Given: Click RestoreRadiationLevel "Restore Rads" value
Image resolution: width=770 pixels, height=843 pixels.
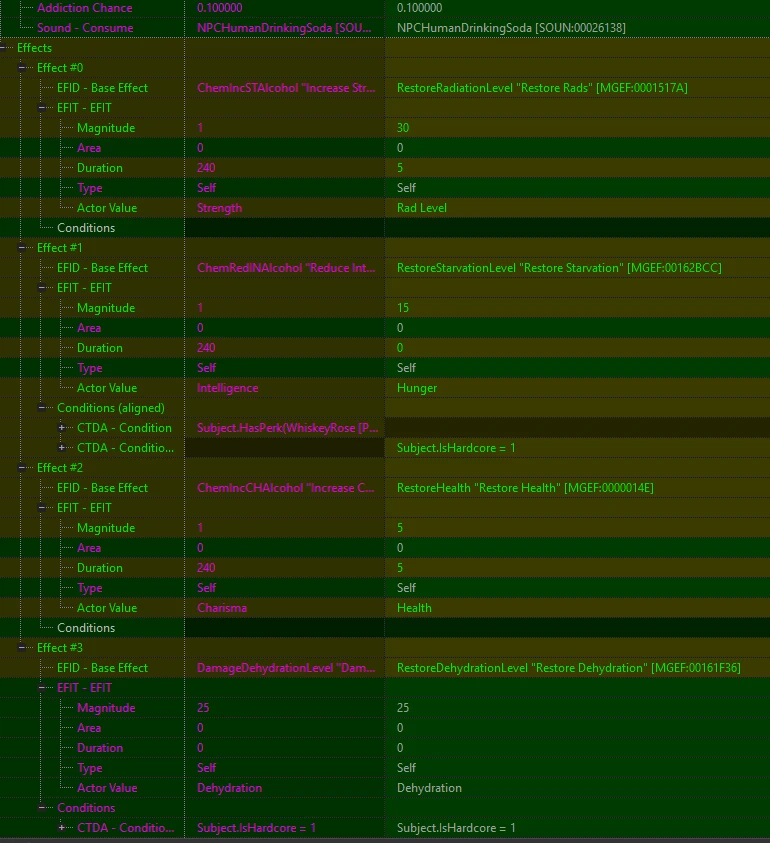Looking at the screenshot, I should (x=542, y=88).
